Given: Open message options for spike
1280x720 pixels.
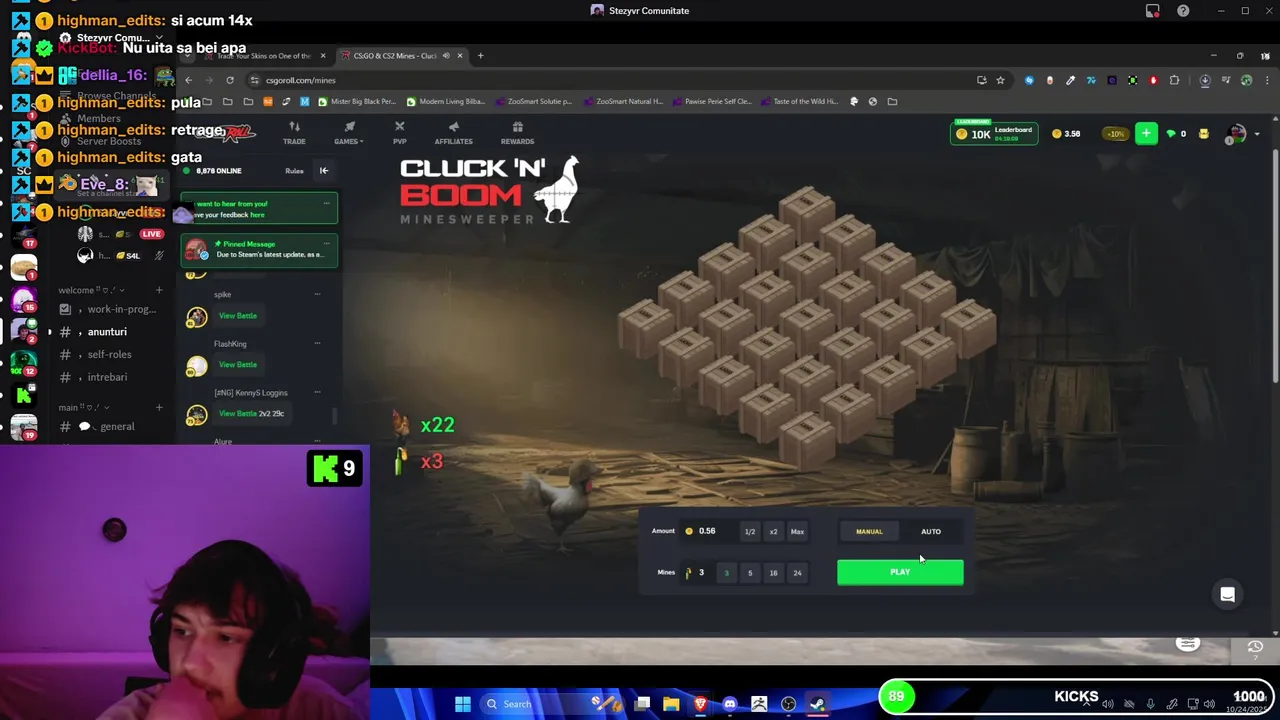Looking at the screenshot, I should 317,294.
